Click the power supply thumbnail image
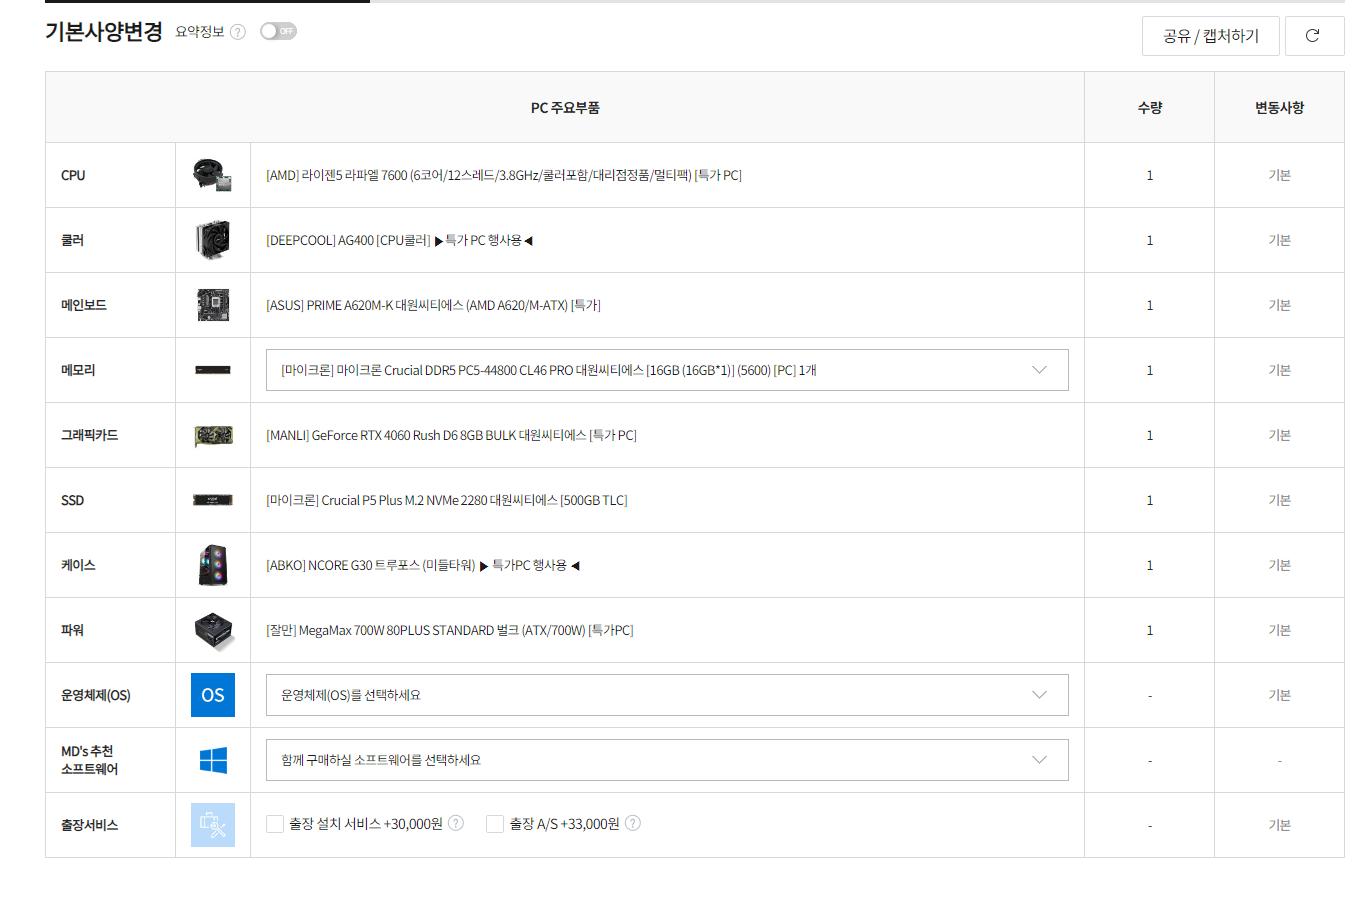The height and width of the screenshot is (898, 1362). click(x=213, y=630)
